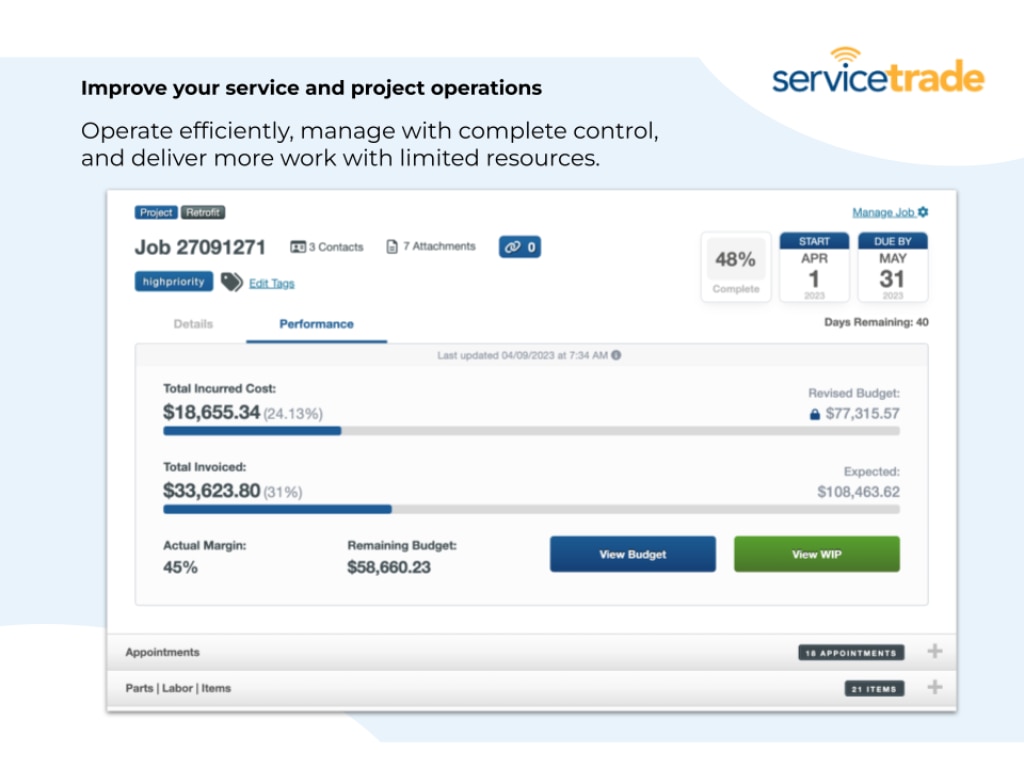1024x768 pixels.
Task: Click the Manage Job gear icon
Action: tap(923, 212)
